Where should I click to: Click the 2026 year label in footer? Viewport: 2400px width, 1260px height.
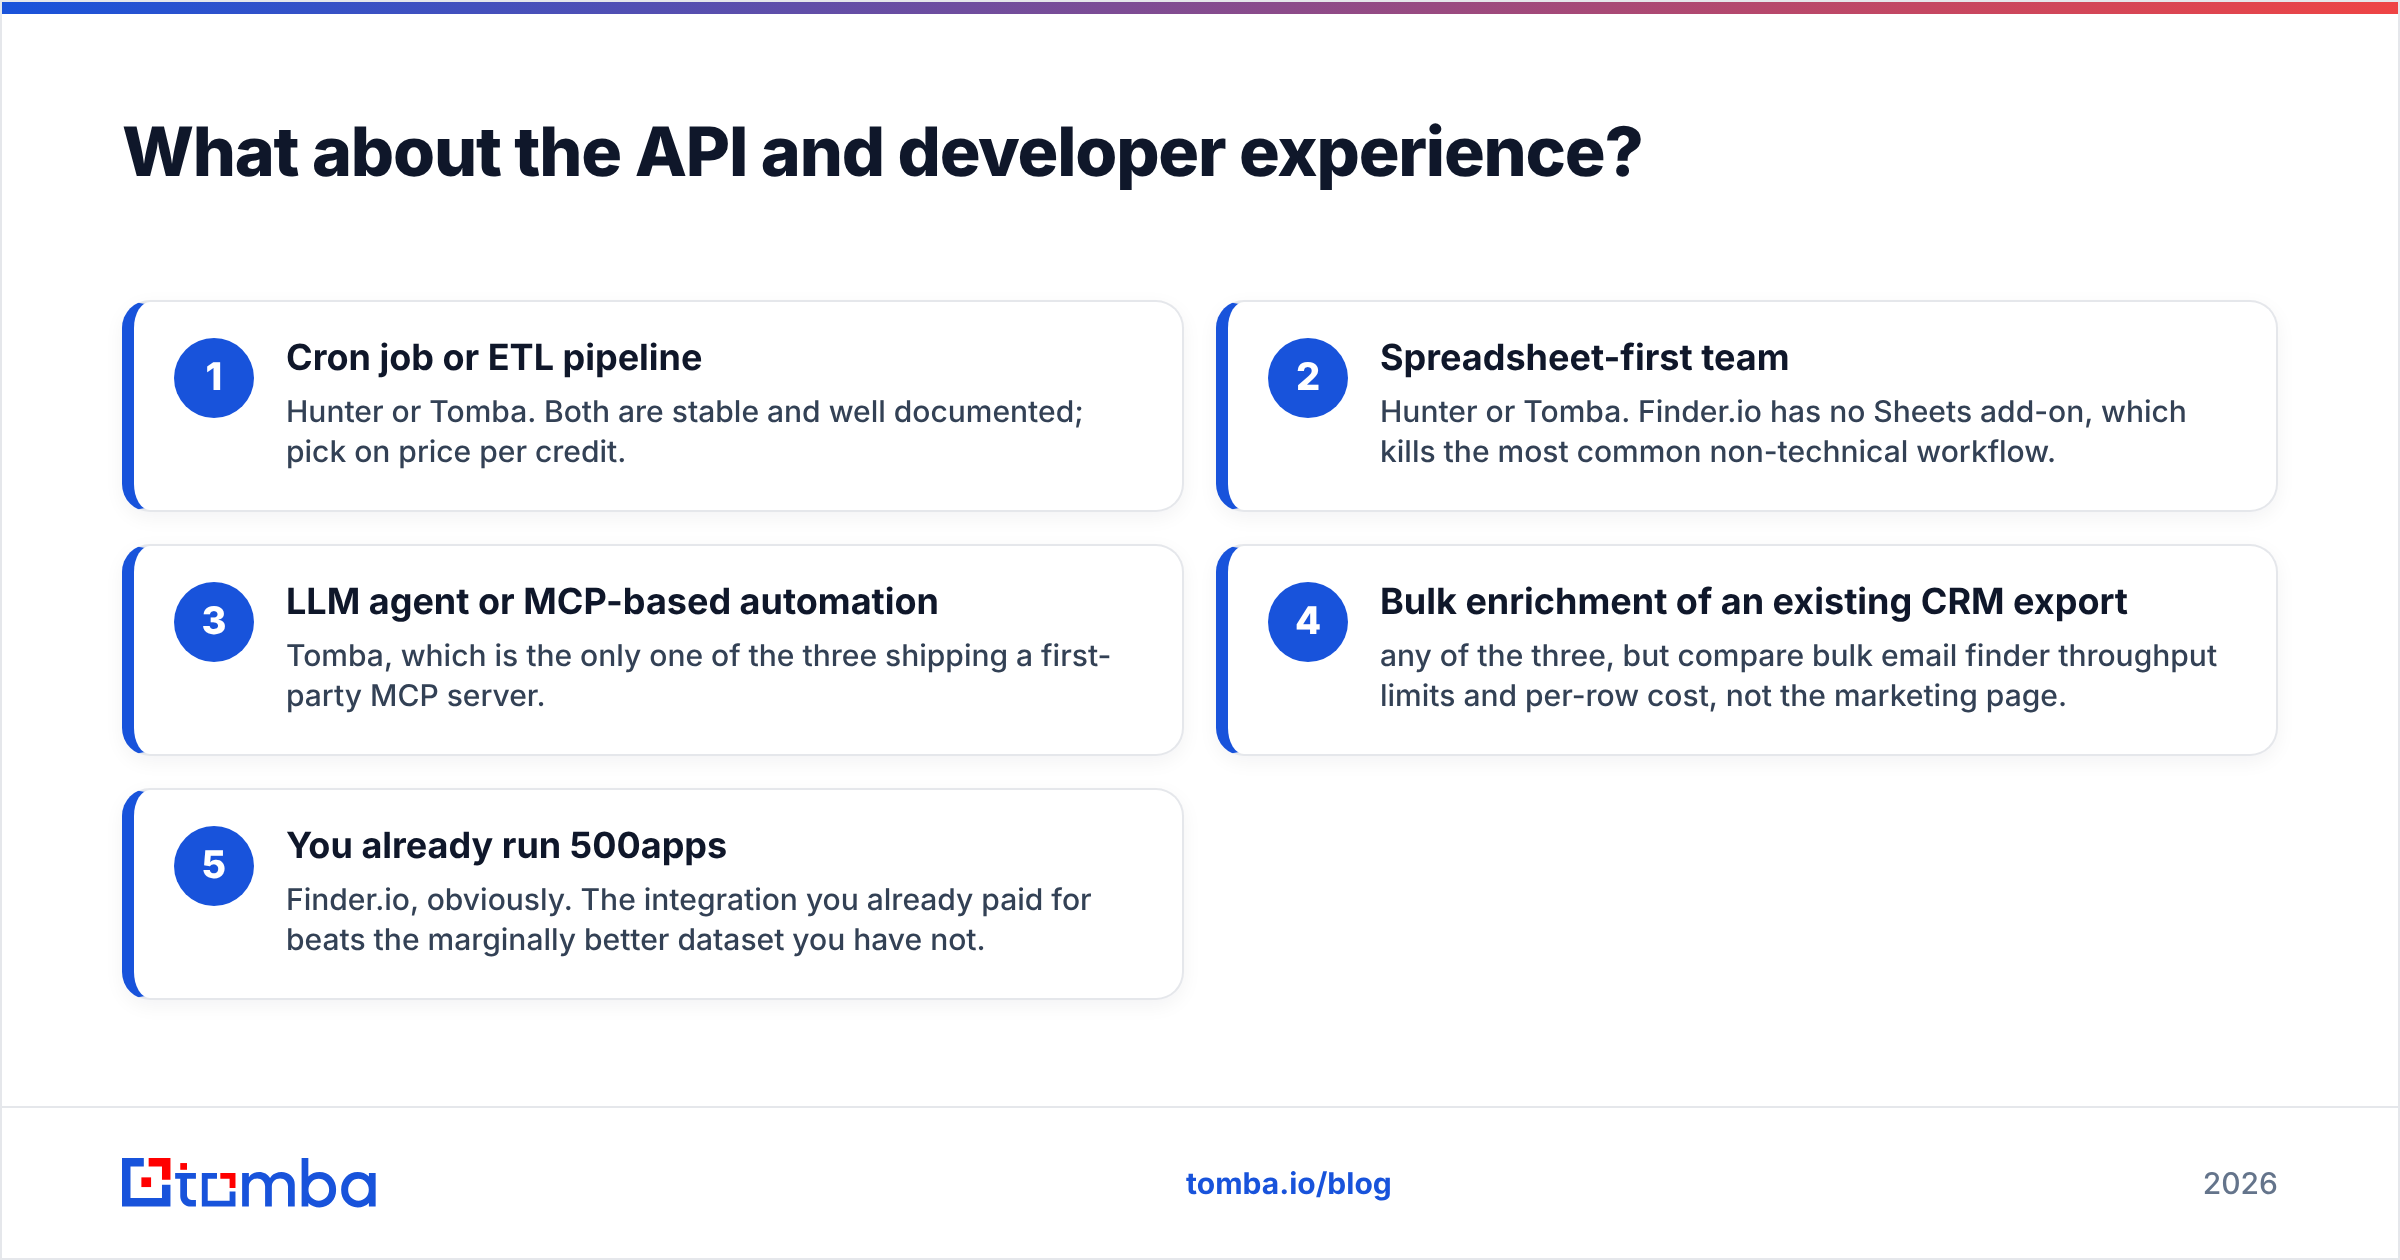click(2240, 1184)
